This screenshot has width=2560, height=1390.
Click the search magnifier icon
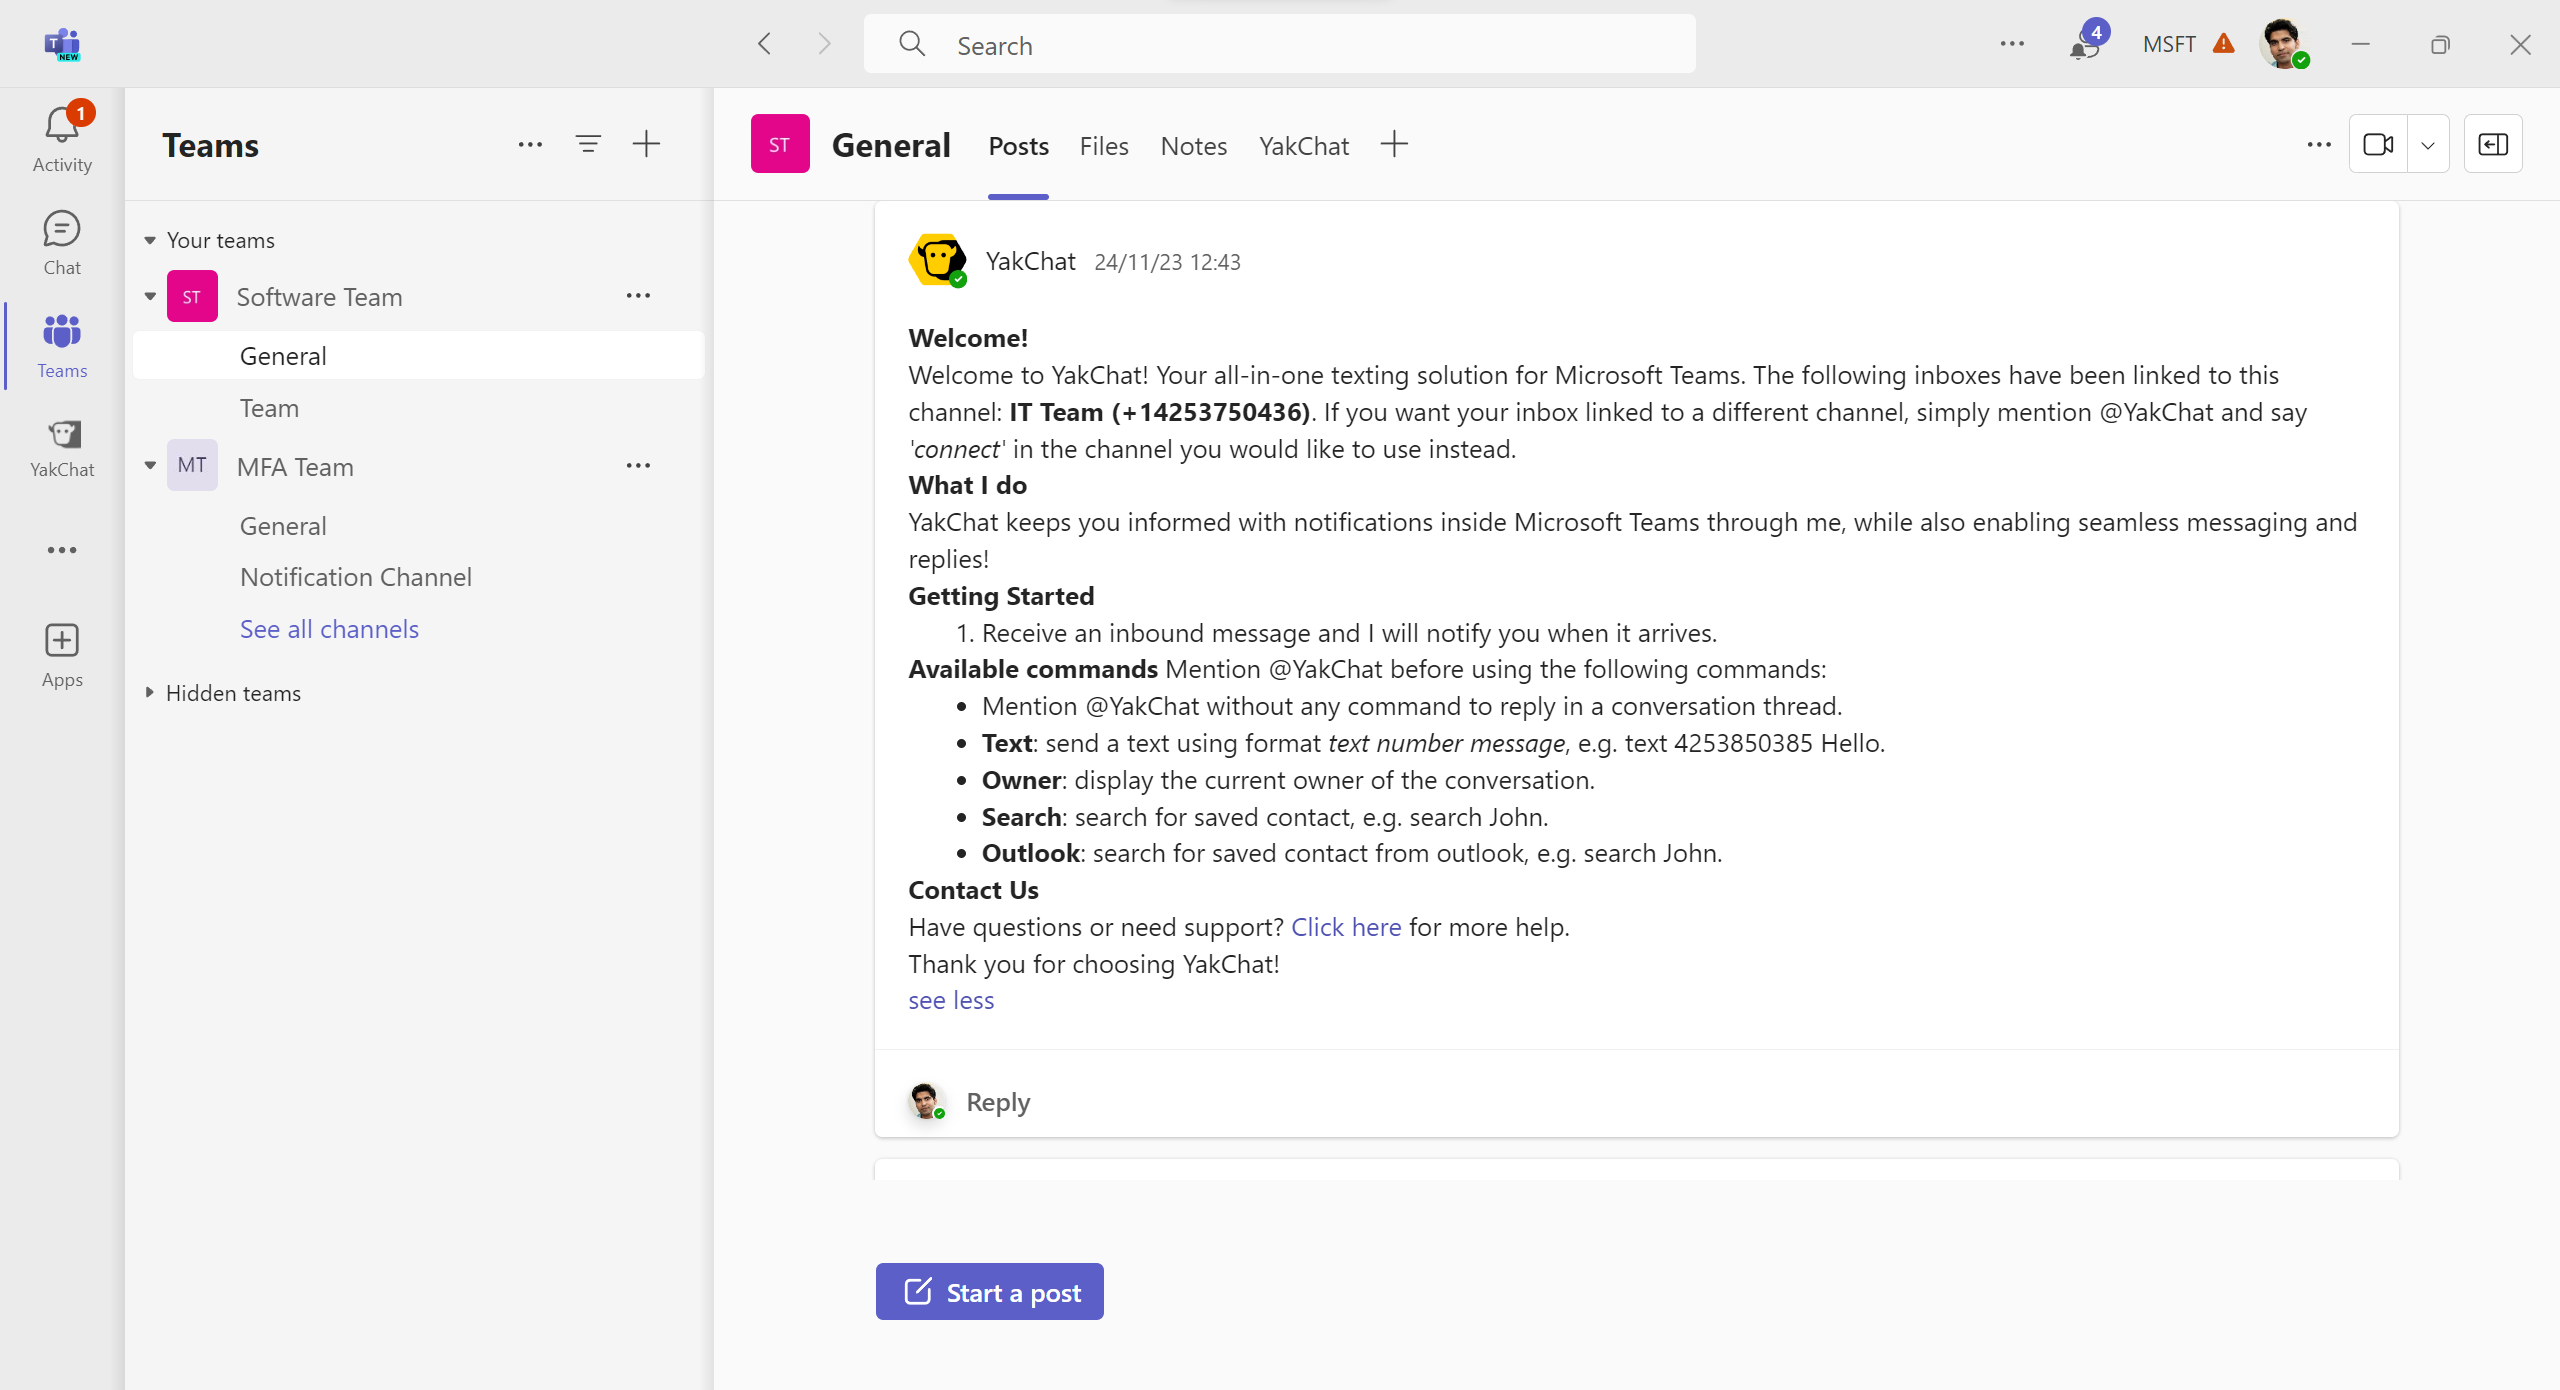tap(912, 44)
